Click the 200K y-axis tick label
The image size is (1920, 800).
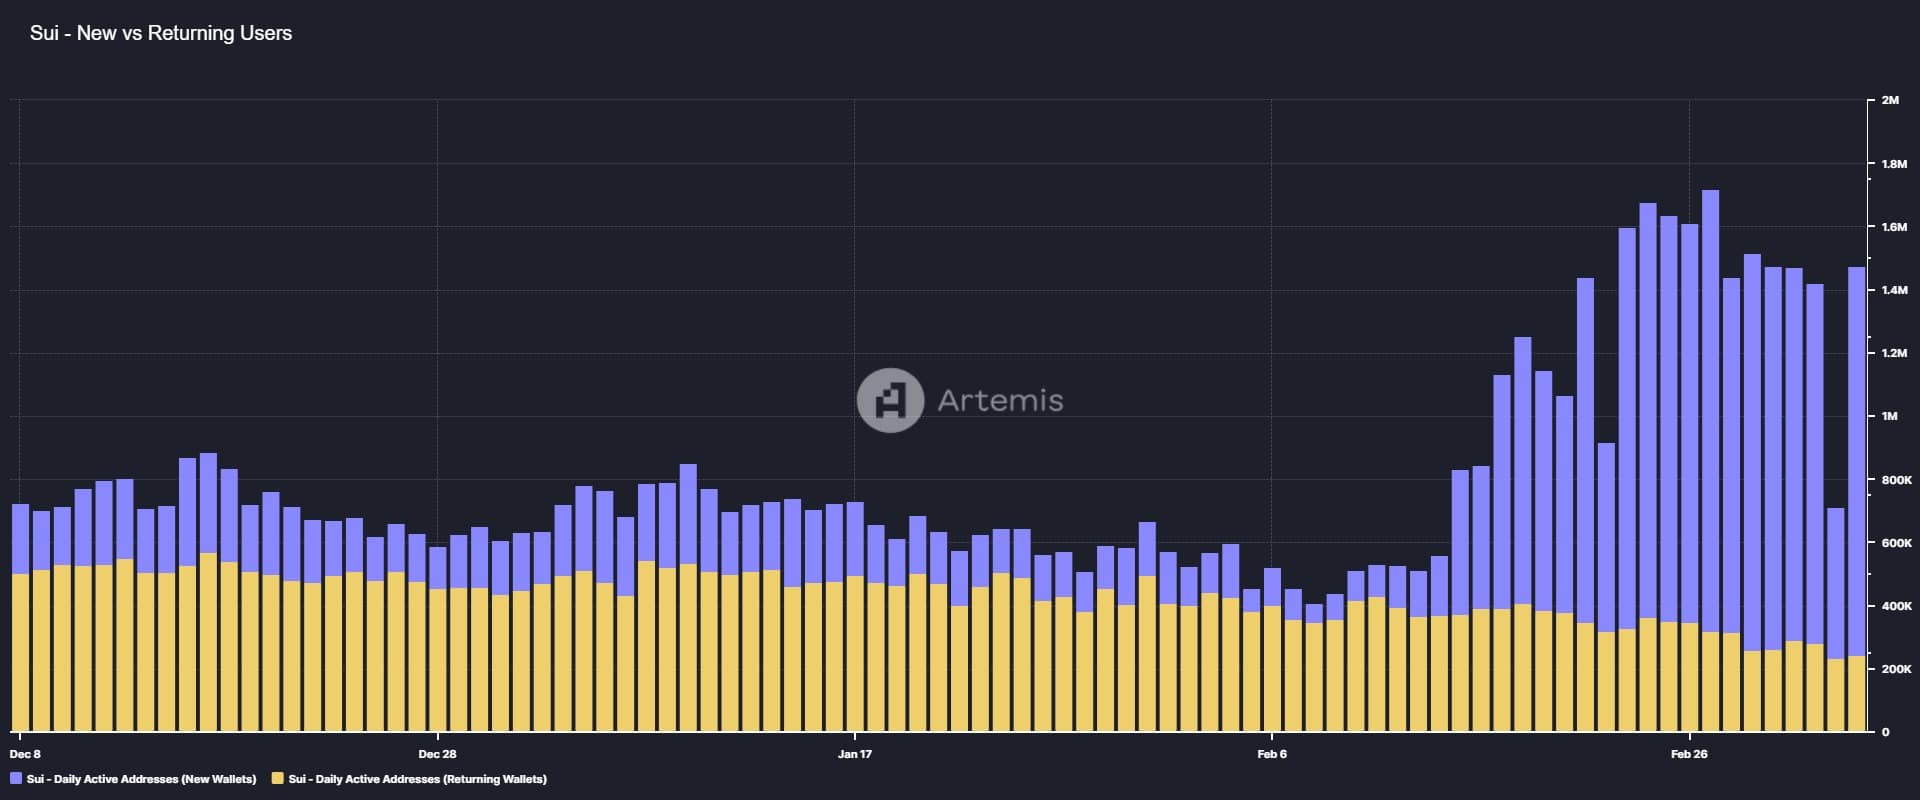click(1896, 669)
